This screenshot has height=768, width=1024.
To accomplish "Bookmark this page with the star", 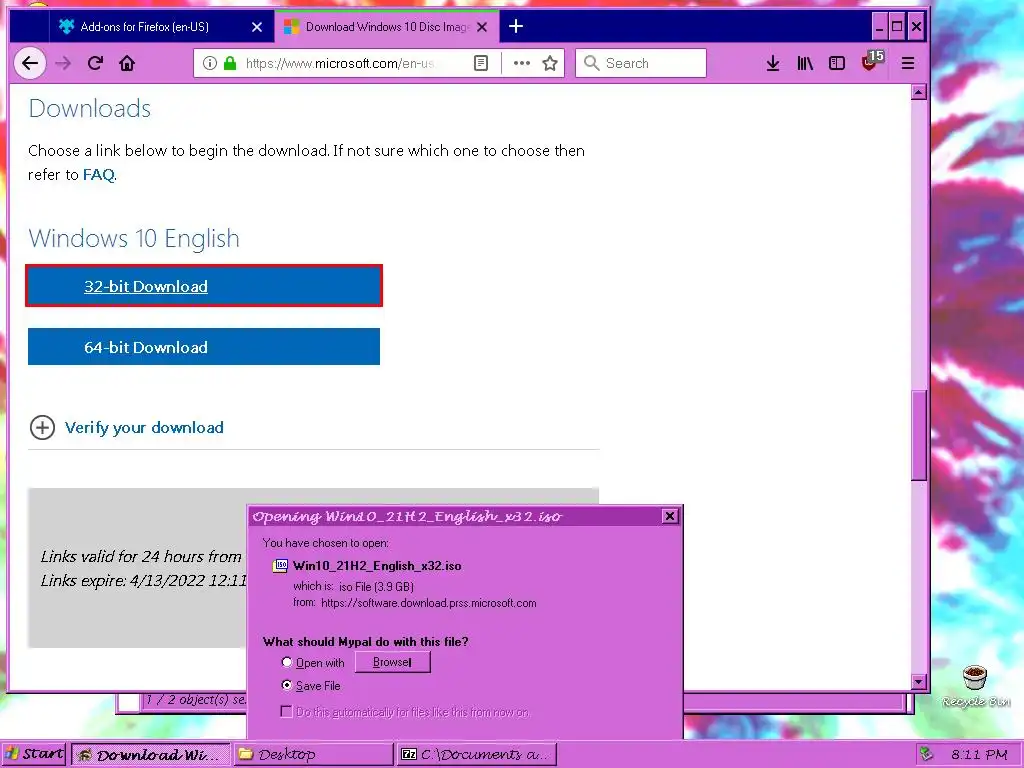I will point(550,63).
